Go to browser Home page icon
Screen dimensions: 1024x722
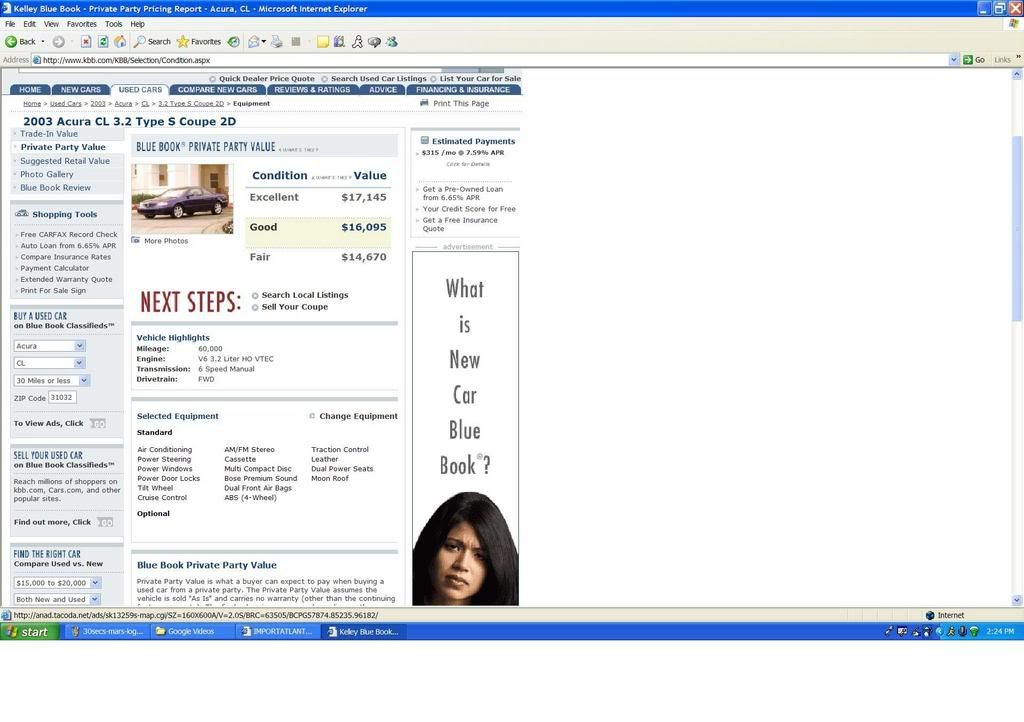(x=120, y=42)
